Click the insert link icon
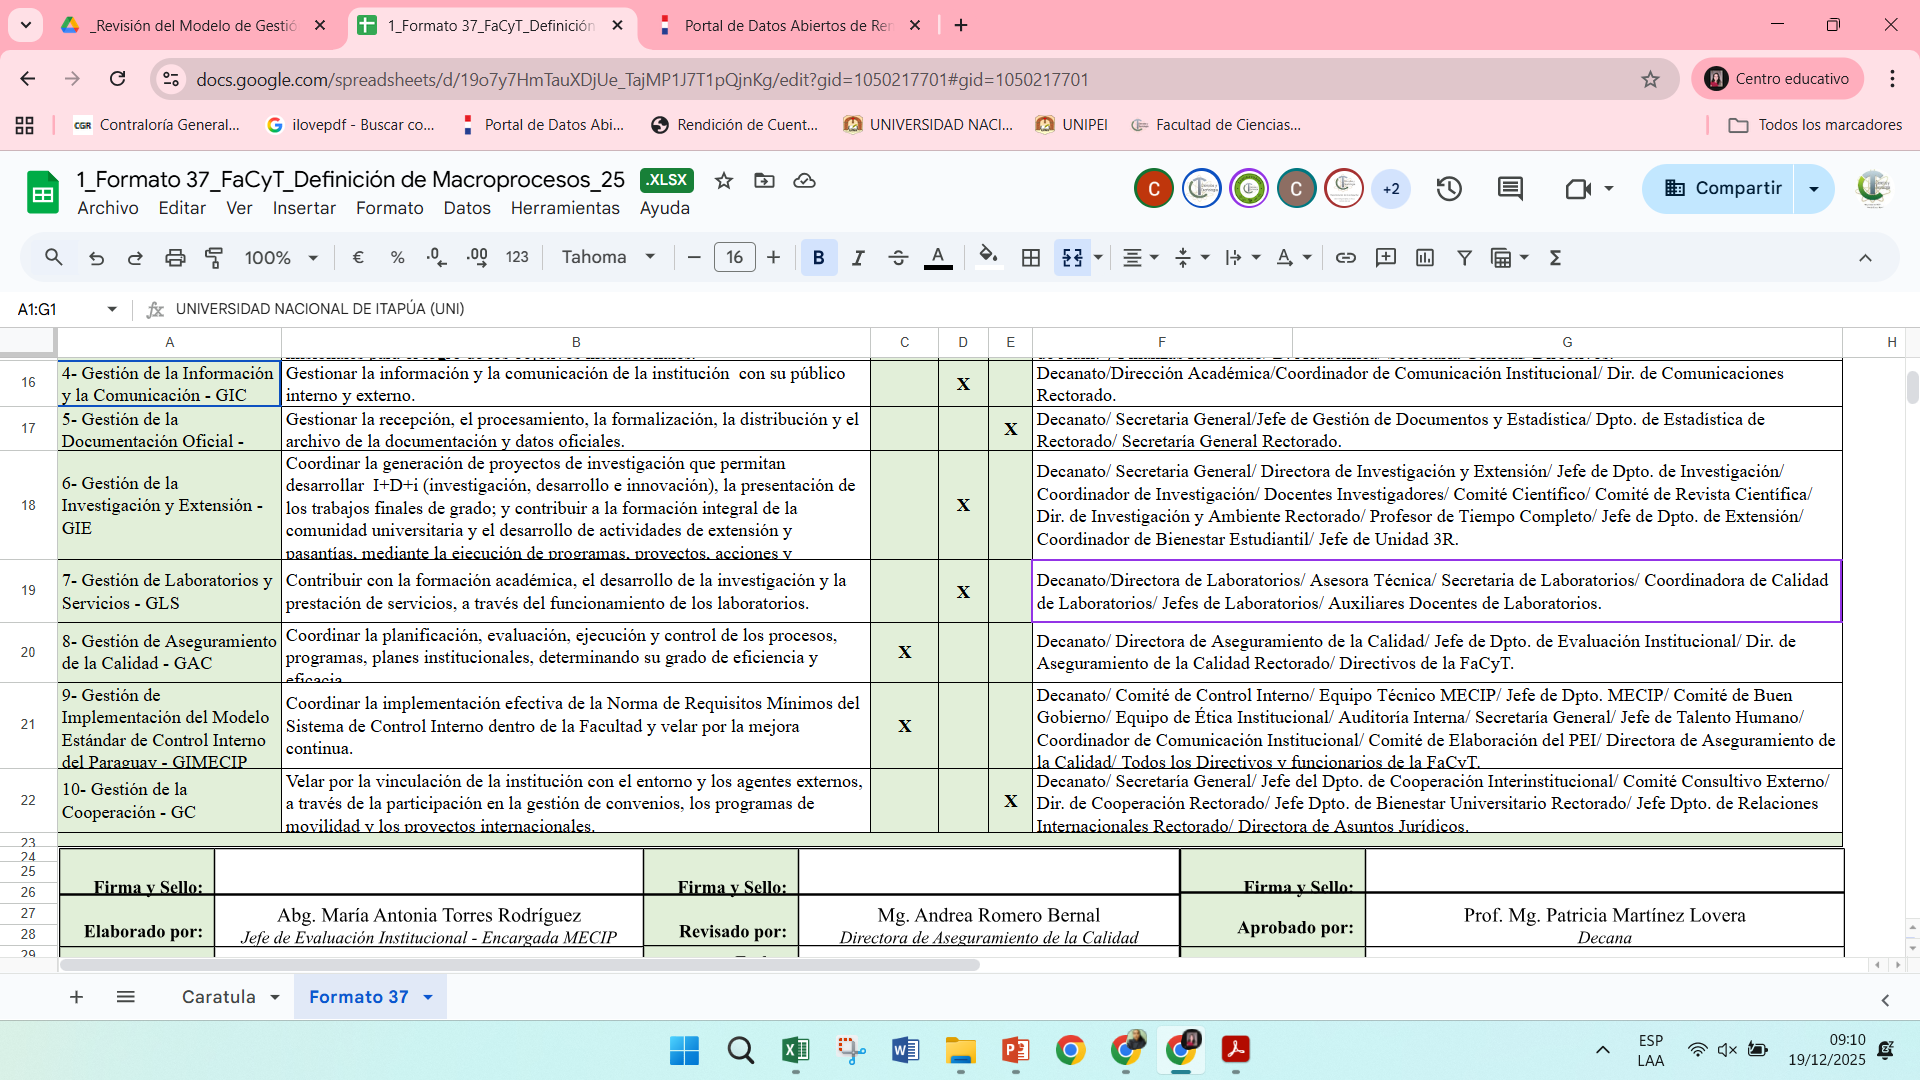Viewport: 1920px width, 1080px height. (x=1346, y=258)
